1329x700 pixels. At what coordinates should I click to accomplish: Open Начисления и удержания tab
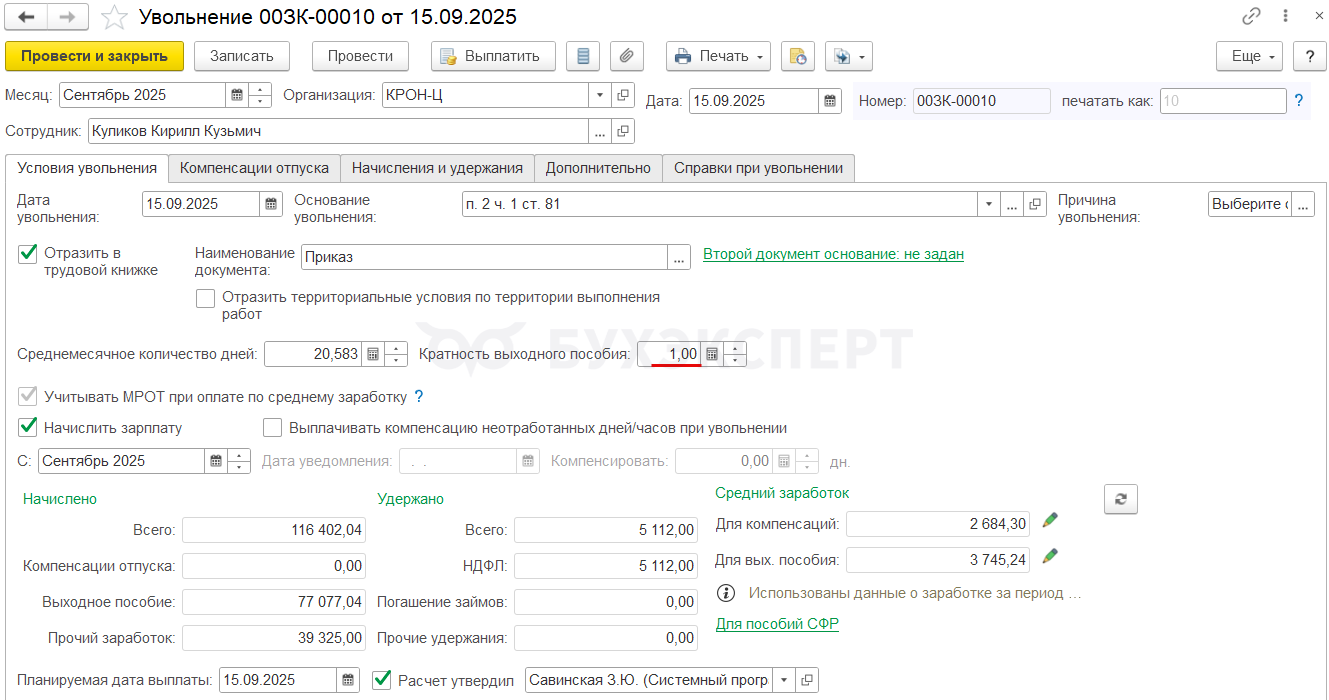tap(437, 168)
